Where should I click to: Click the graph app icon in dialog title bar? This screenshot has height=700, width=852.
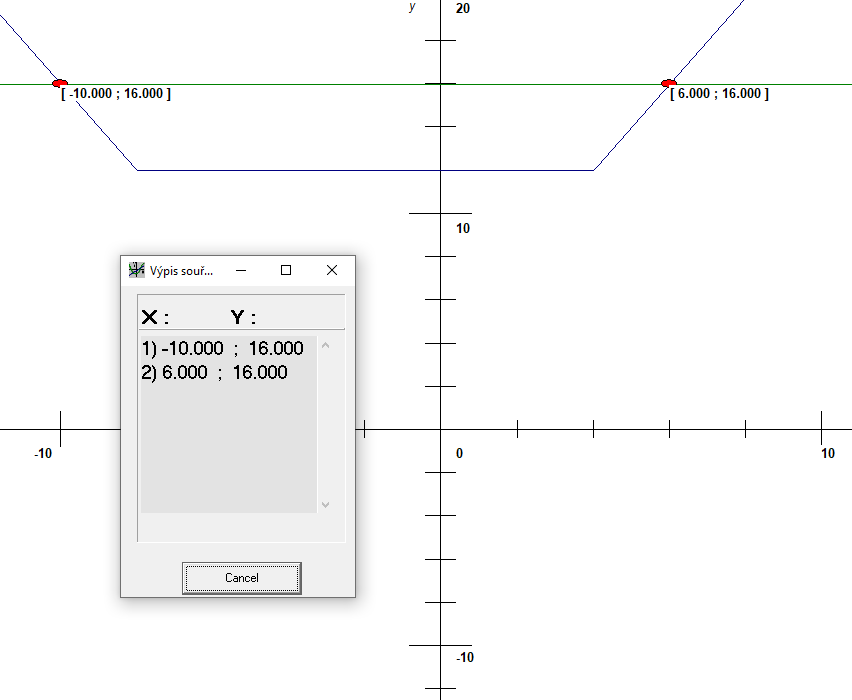[137, 270]
